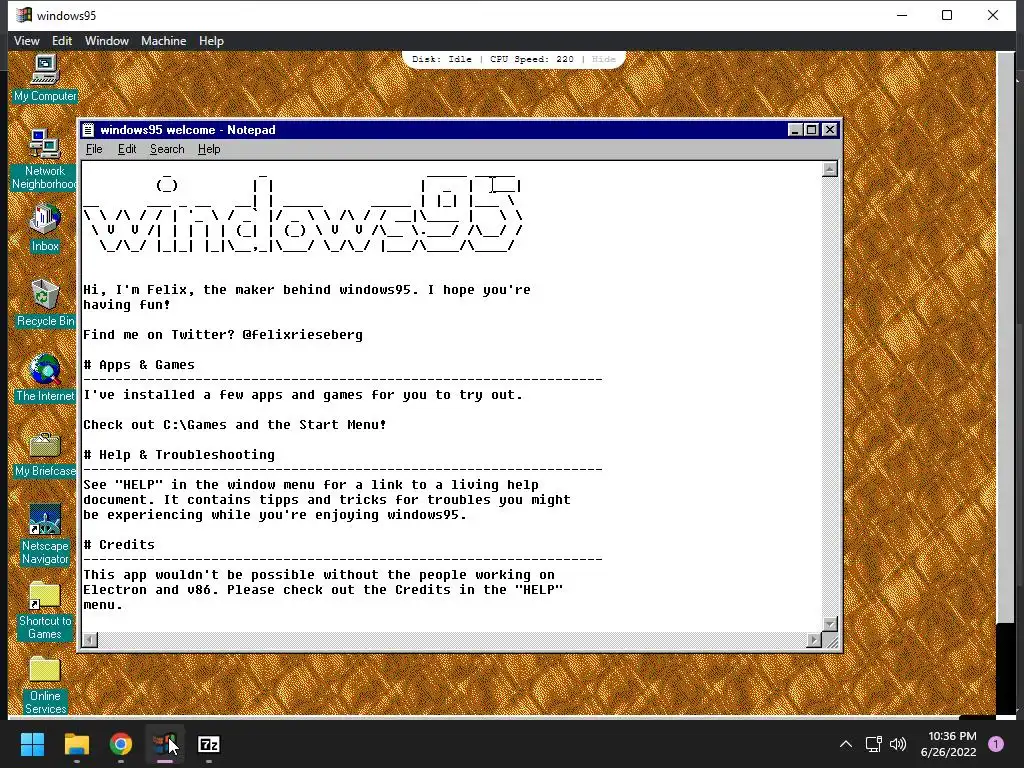1024x768 pixels.
Task: Open the emulator Edit menu
Action: [62, 40]
